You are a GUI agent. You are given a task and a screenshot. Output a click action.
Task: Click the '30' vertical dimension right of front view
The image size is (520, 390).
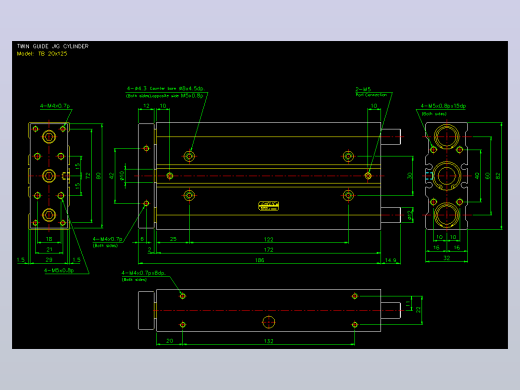(410, 176)
